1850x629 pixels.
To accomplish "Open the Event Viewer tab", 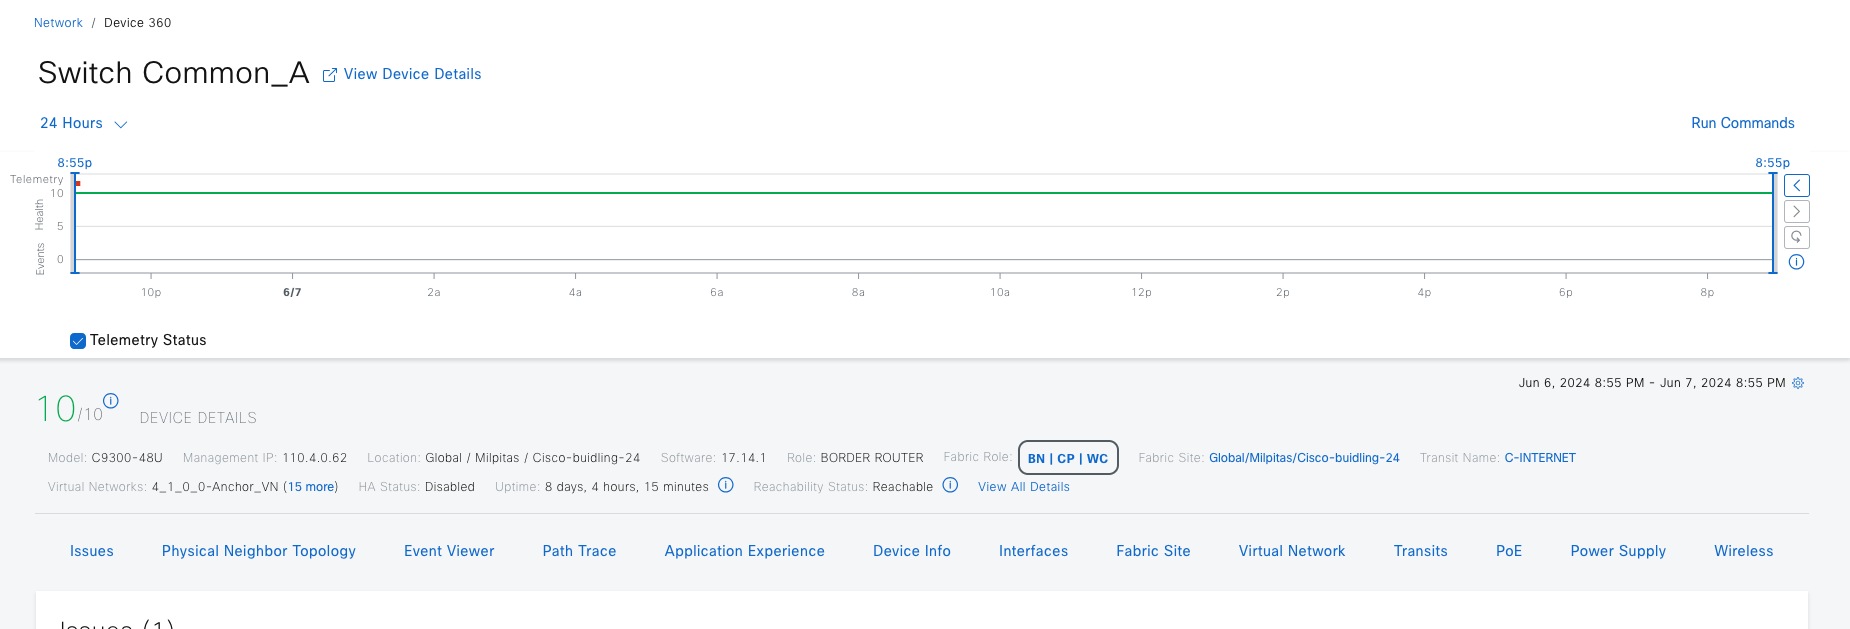I will (449, 551).
